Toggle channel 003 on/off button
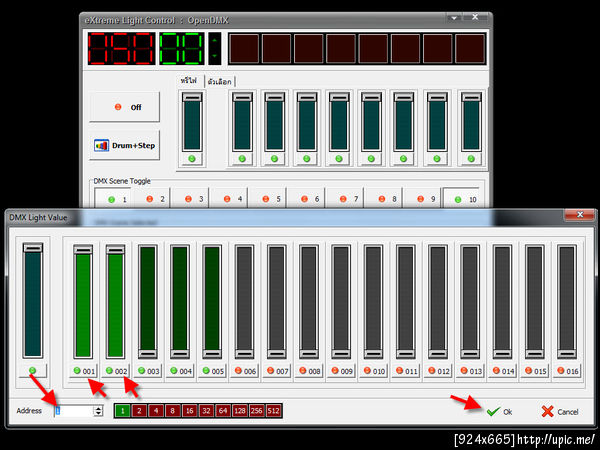600x450 pixels. [148, 371]
